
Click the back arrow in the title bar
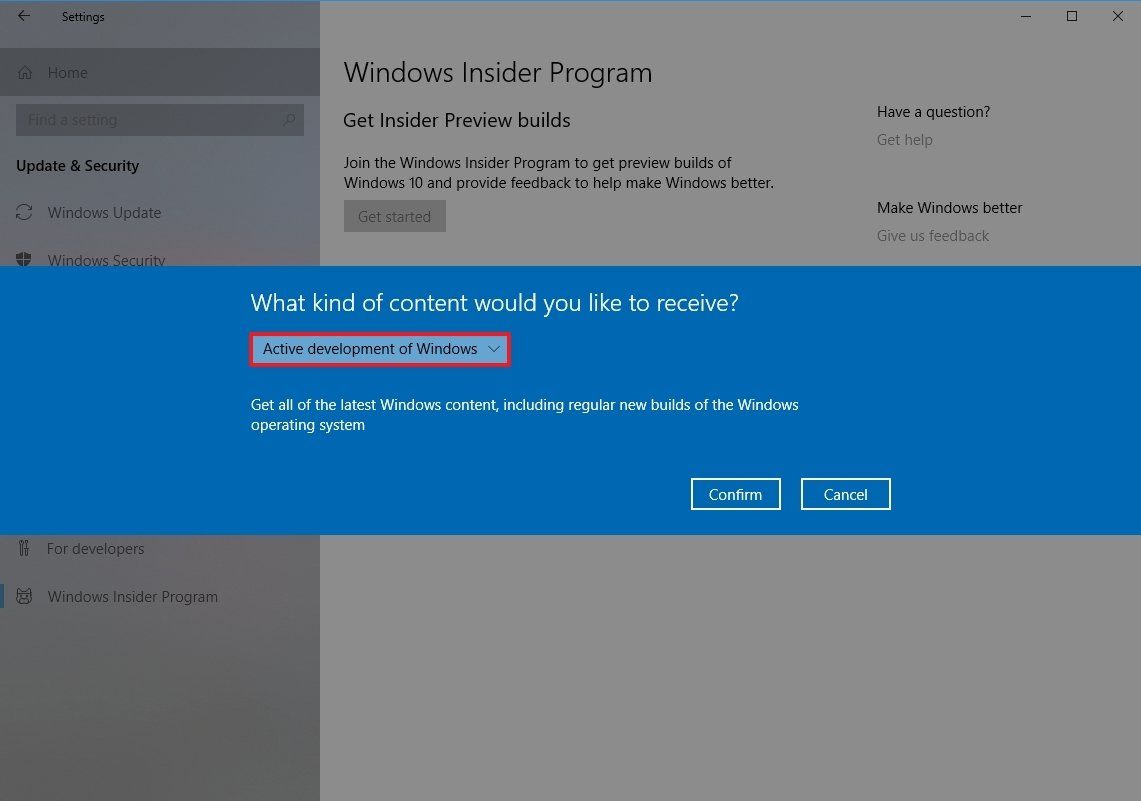tap(23, 16)
